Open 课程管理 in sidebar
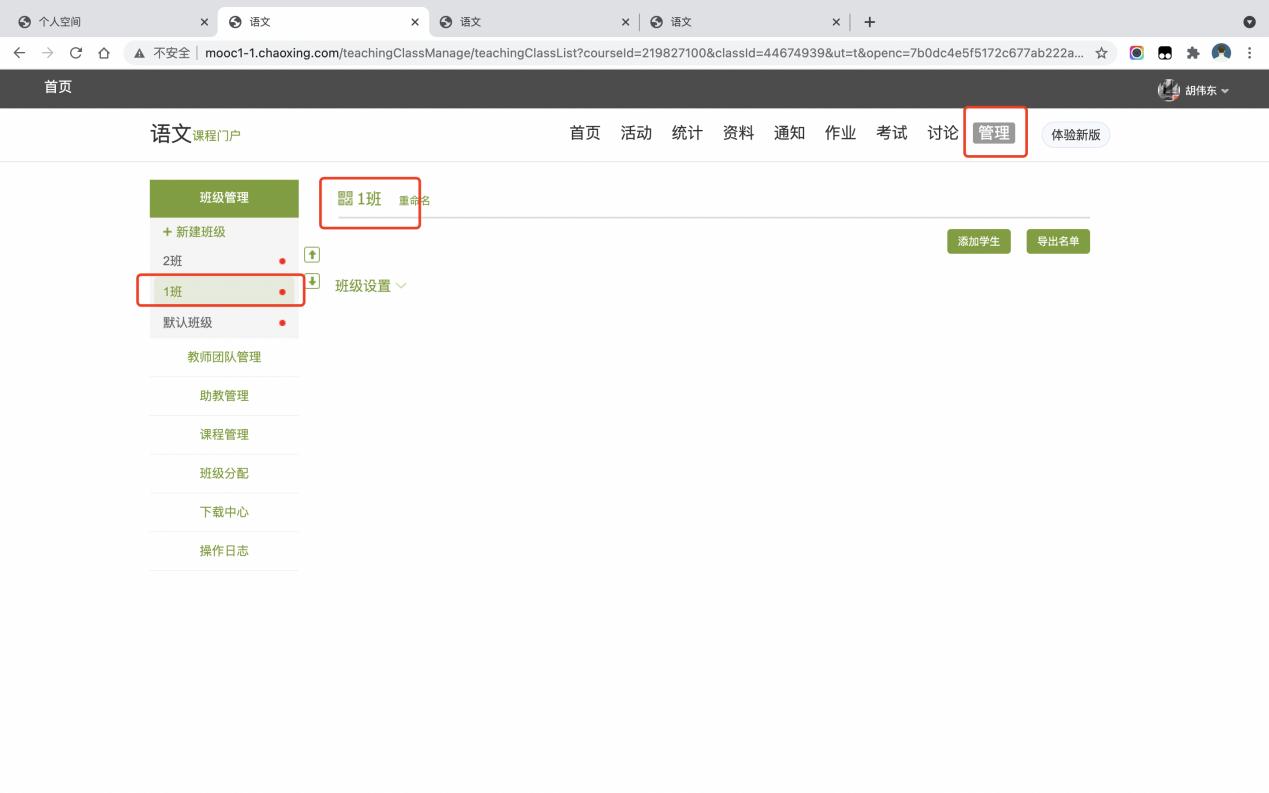 (x=224, y=435)
